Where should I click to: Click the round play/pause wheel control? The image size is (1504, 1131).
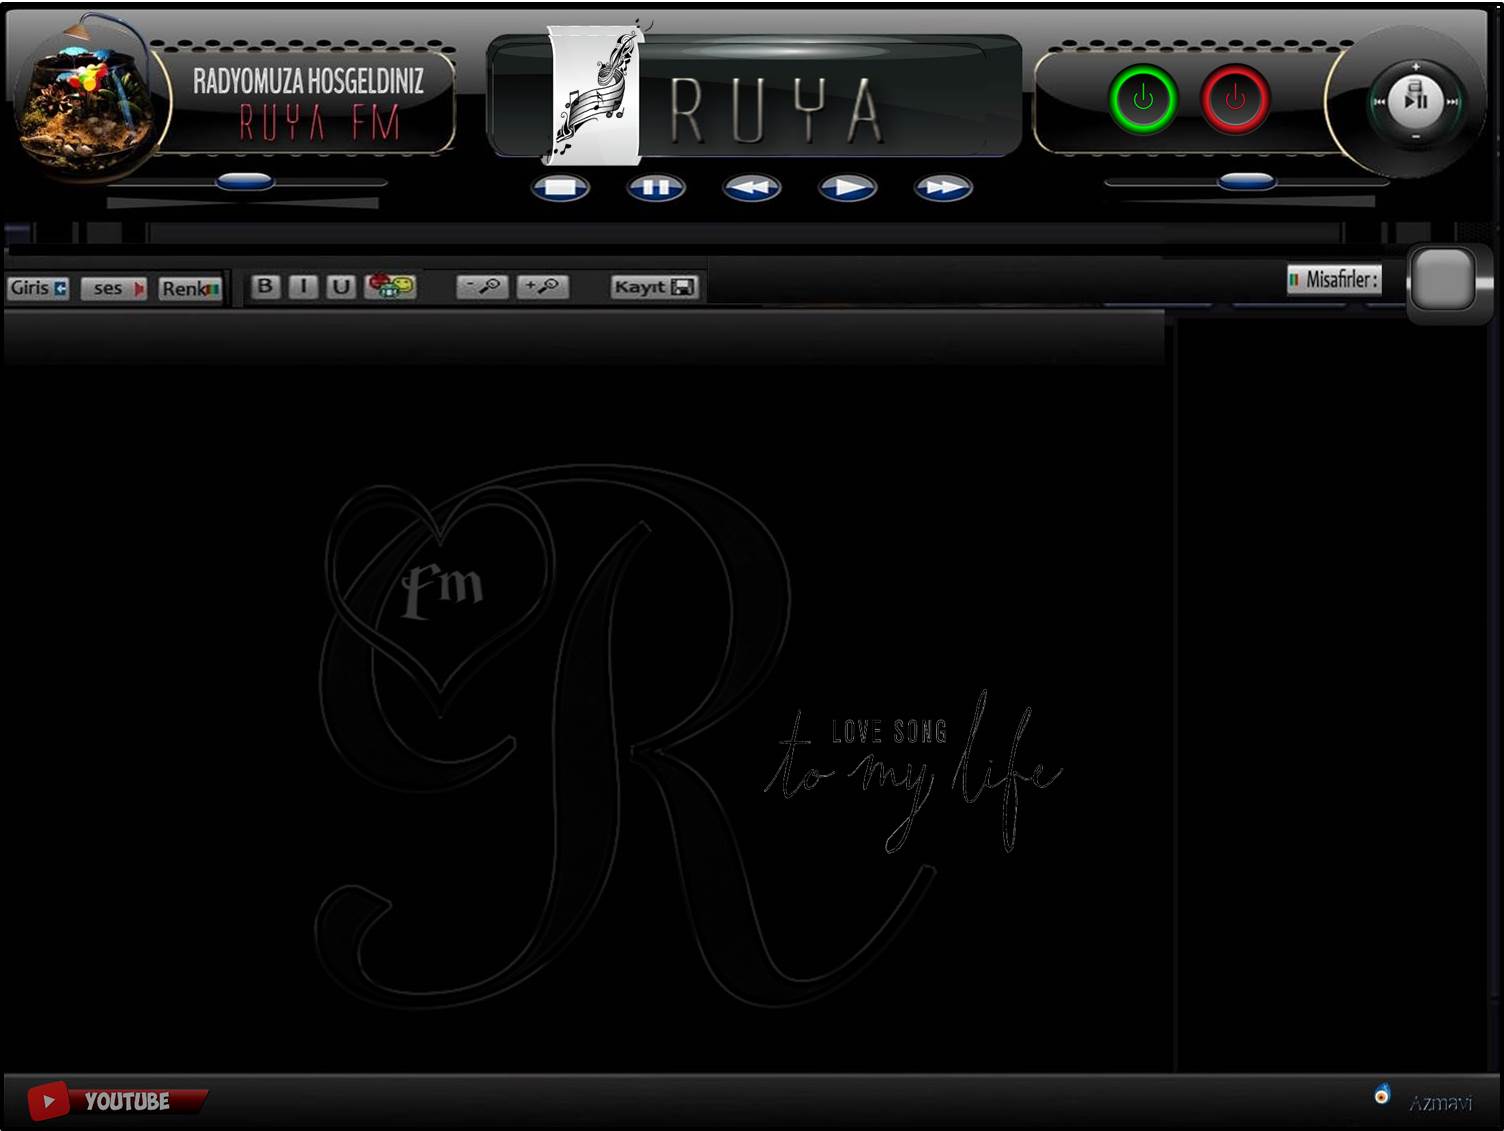1415,101
